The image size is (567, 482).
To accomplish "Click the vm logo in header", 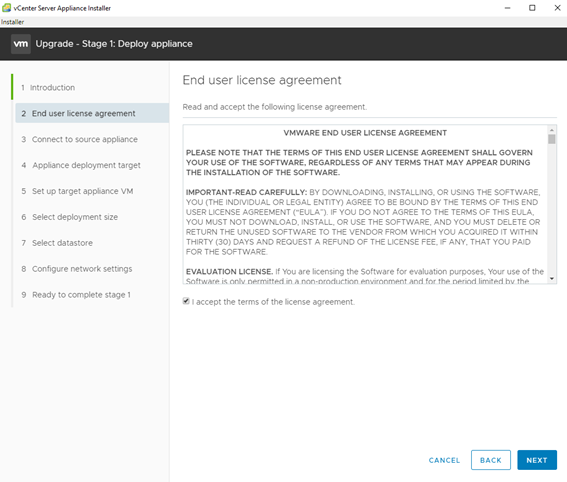I will [21, 44].
